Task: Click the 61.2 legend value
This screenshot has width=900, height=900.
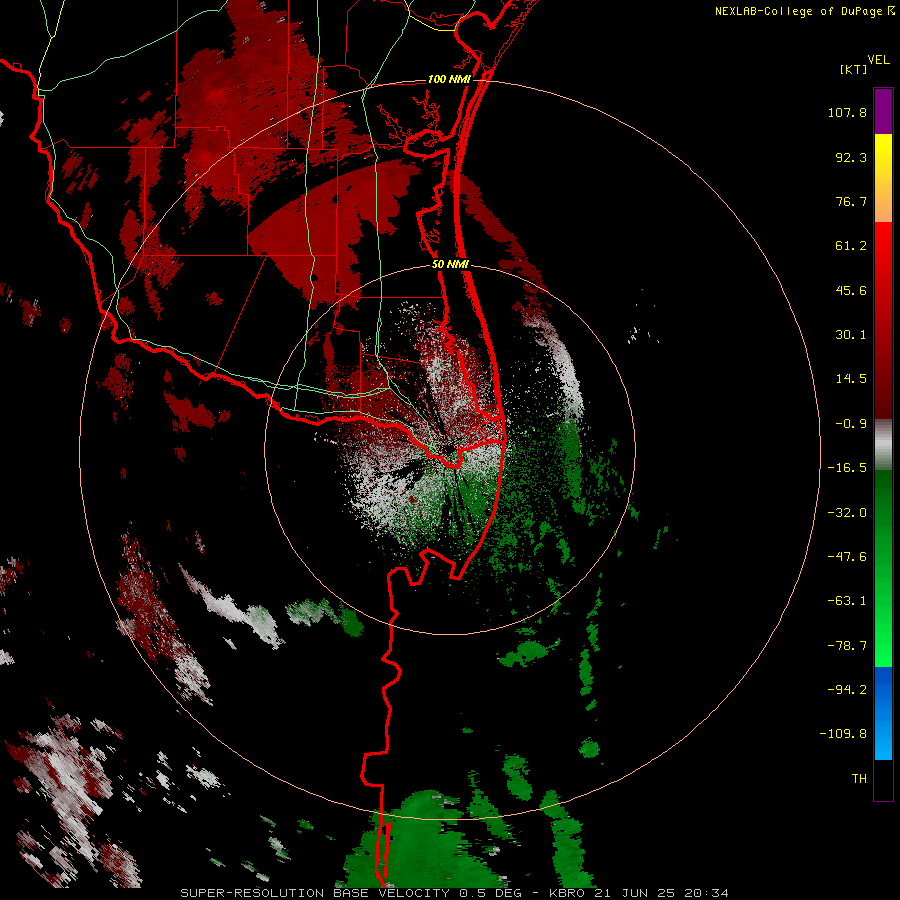Action: (x=851, y=246)
